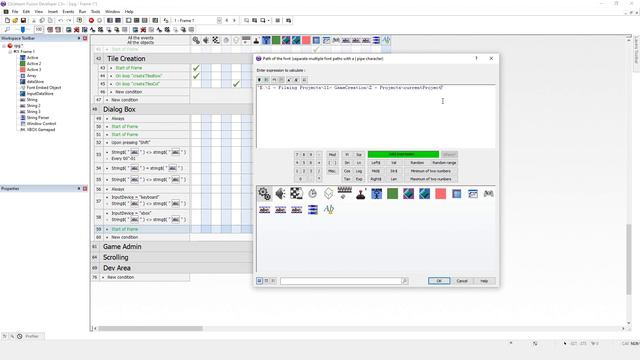This screenshot has width=640, height=360.
Task: Click the search magnifier icon in dialog
Action: click(404, 281)
